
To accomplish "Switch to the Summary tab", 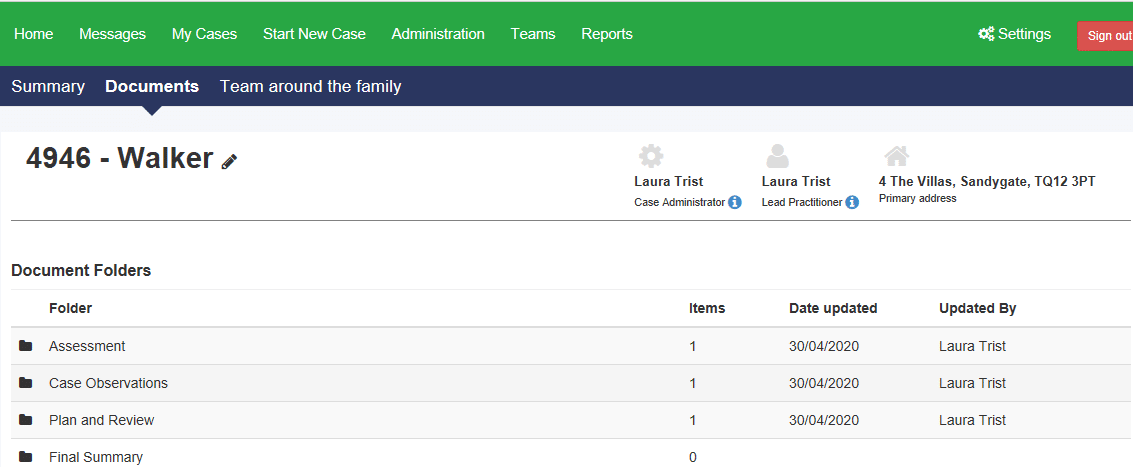I will 48,86.
